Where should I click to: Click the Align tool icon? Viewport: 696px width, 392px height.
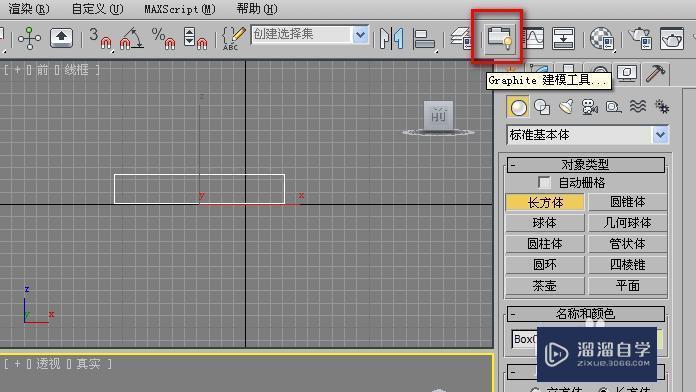pyautogui.click(x=423, y=38)
